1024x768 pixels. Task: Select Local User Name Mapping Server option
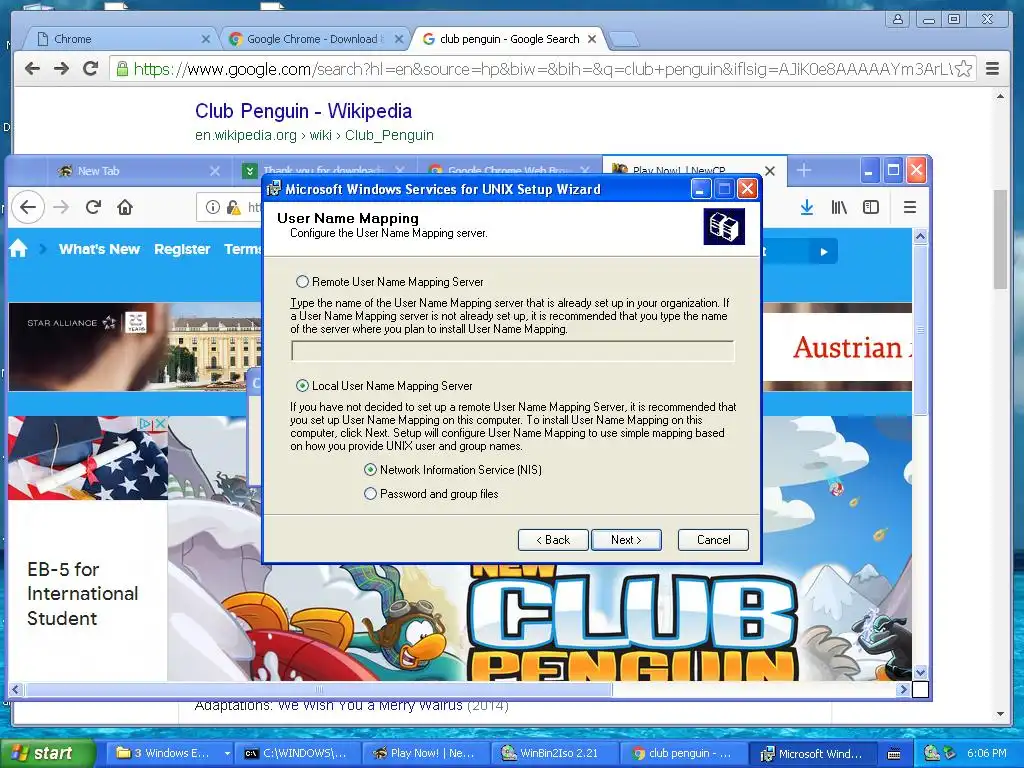tap(302, 385)
